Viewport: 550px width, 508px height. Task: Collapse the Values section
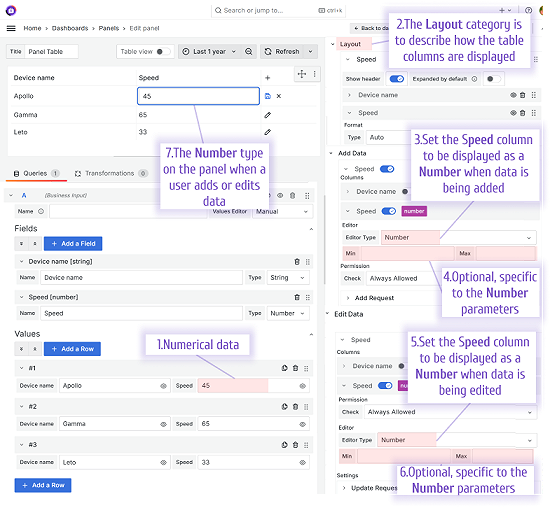[x=311, y=334]
